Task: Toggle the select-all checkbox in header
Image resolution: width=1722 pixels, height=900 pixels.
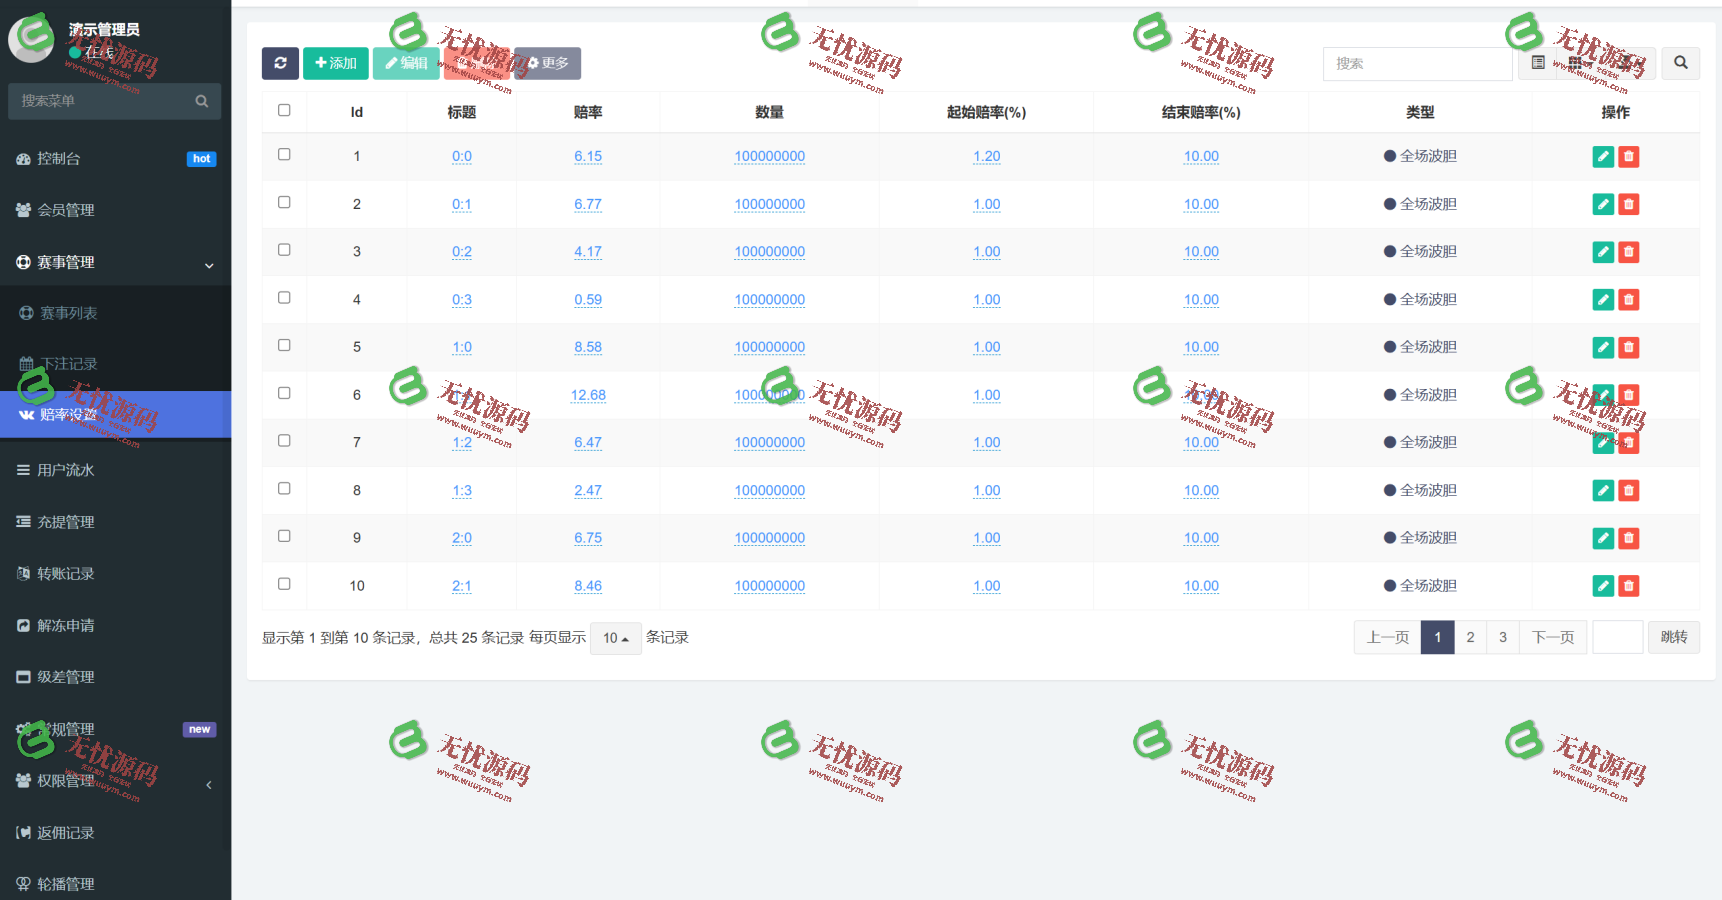Action: pyautogui.click(x=284, y=110)
